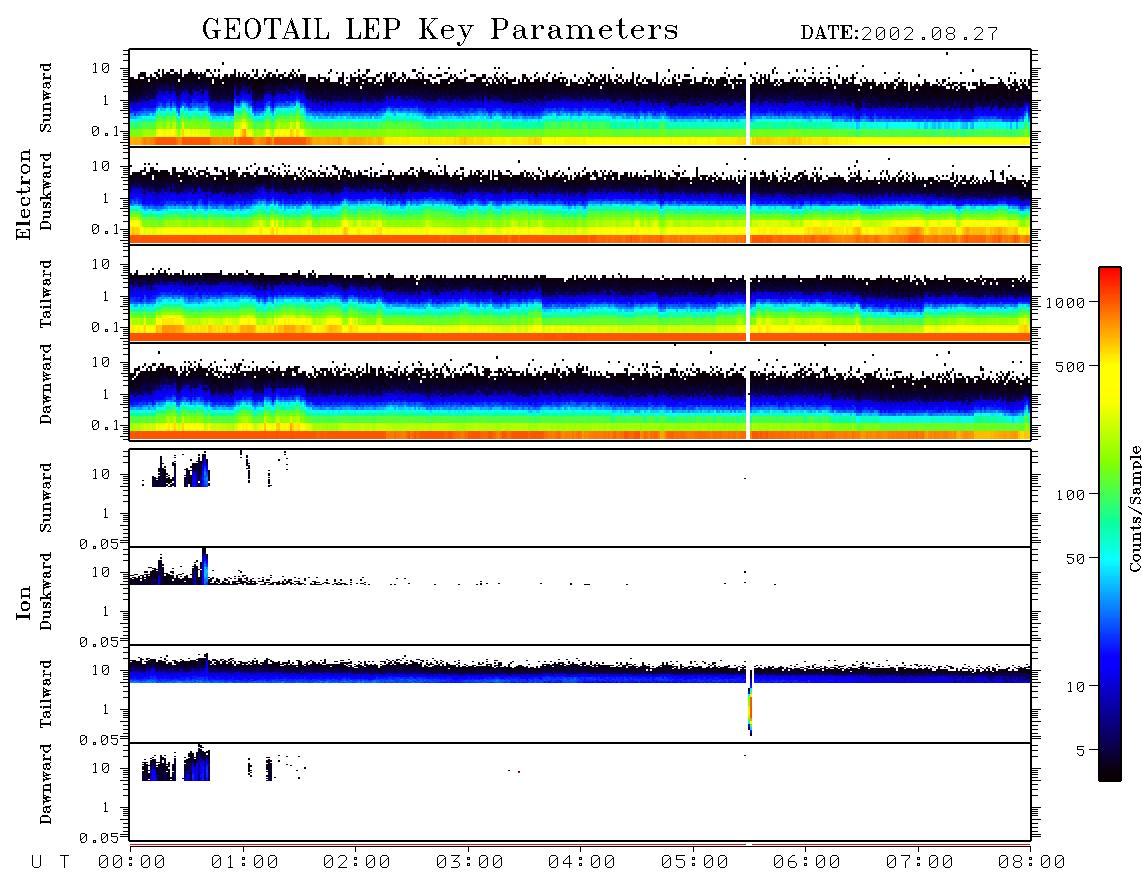The width and height of the screenshot is (1142, 880).
Task: Select the Electron 'Sunward' panel label
Action: [x=46, y=98]
